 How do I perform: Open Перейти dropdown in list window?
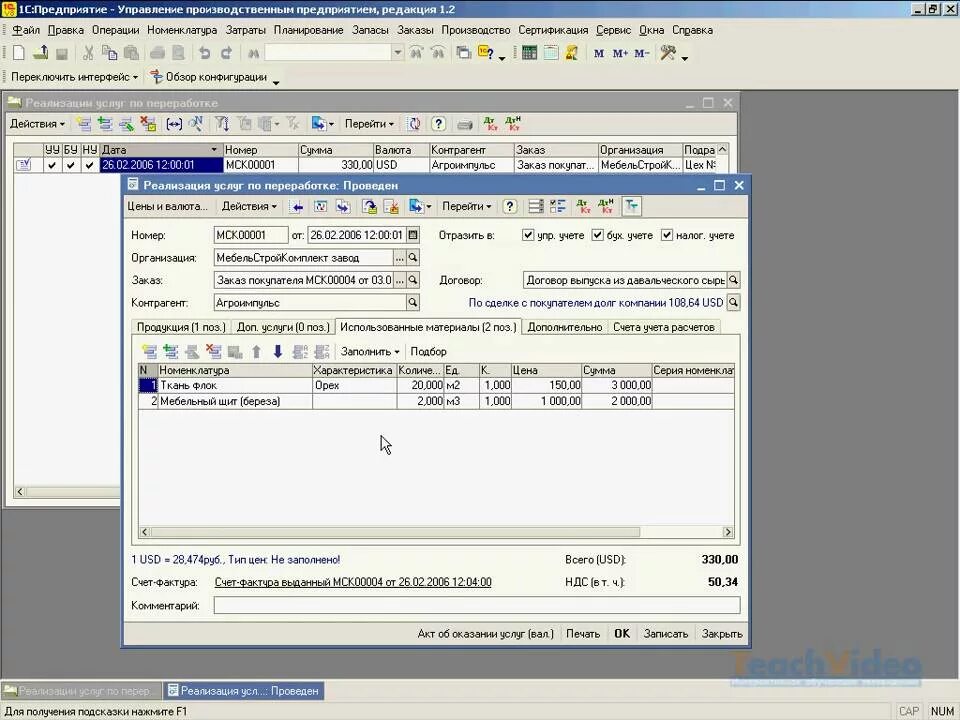[369, 124]
